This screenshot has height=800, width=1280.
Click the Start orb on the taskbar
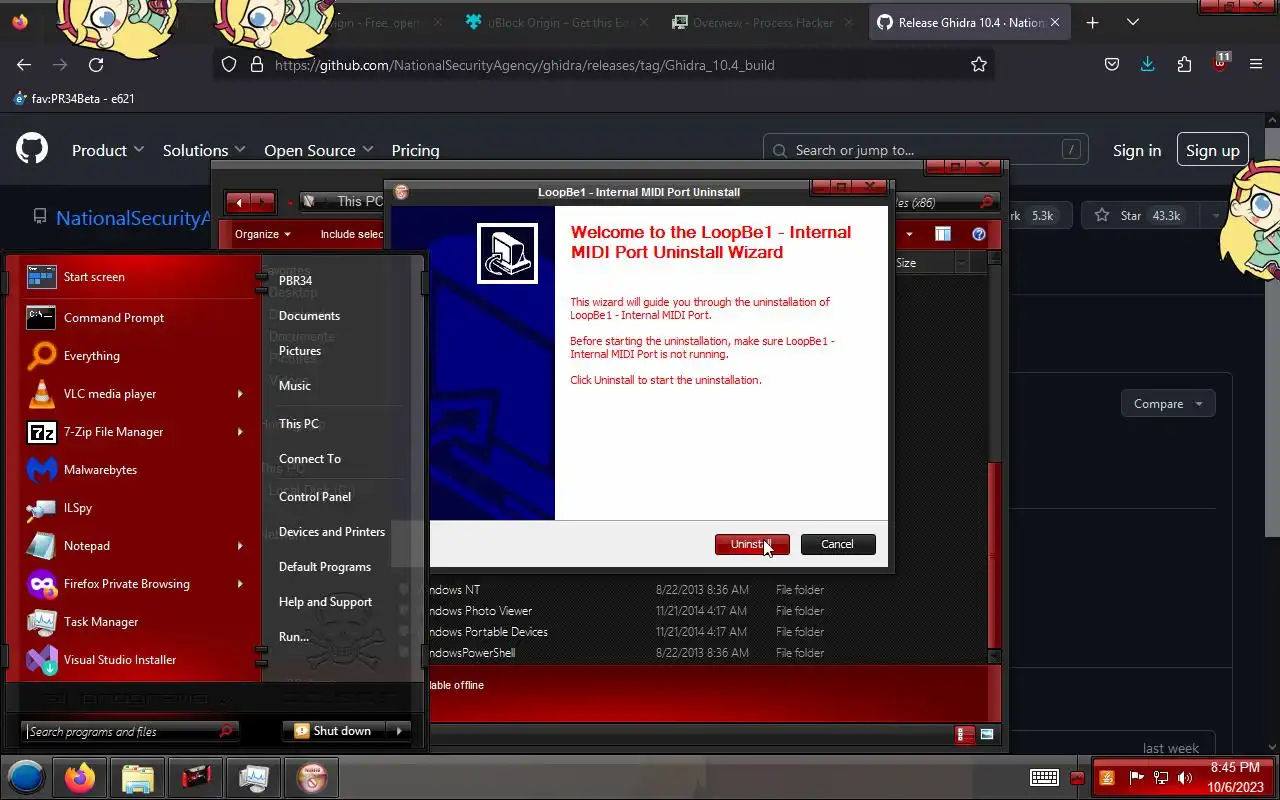[x=27, y=777]
